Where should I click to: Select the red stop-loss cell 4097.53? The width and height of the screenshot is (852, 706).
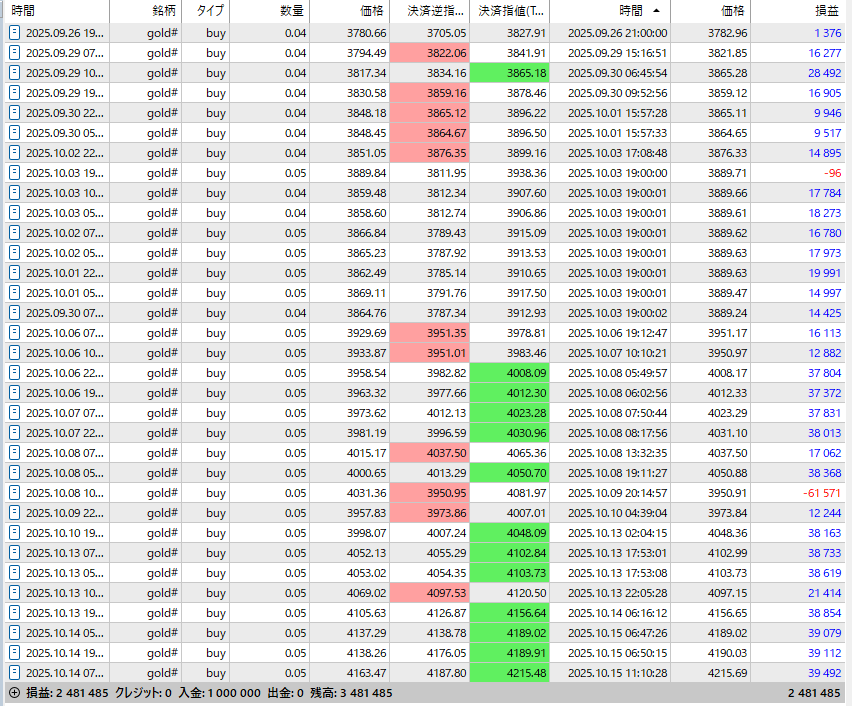429,593
